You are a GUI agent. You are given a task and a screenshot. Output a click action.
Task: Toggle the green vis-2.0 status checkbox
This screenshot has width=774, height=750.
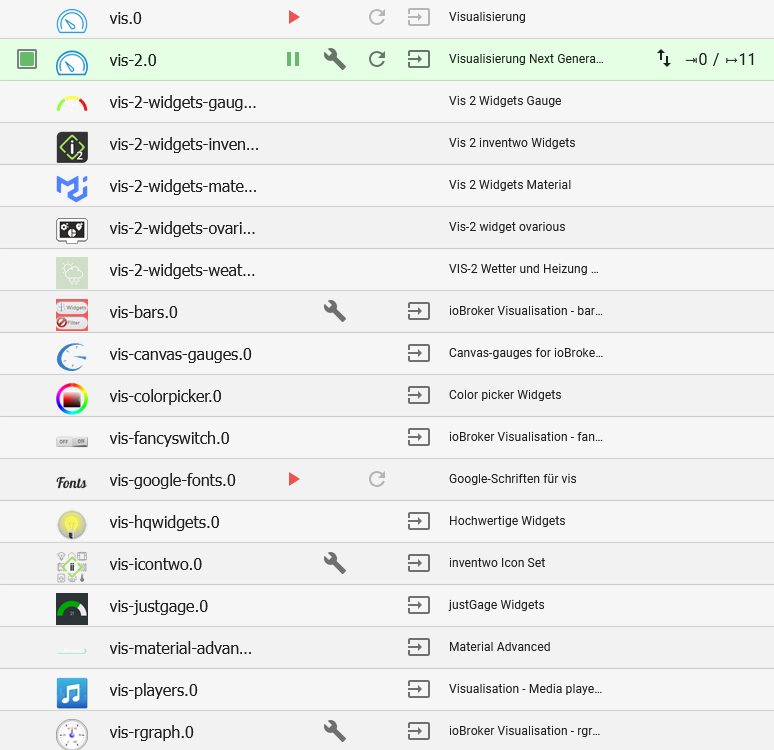tap(27, 59)
